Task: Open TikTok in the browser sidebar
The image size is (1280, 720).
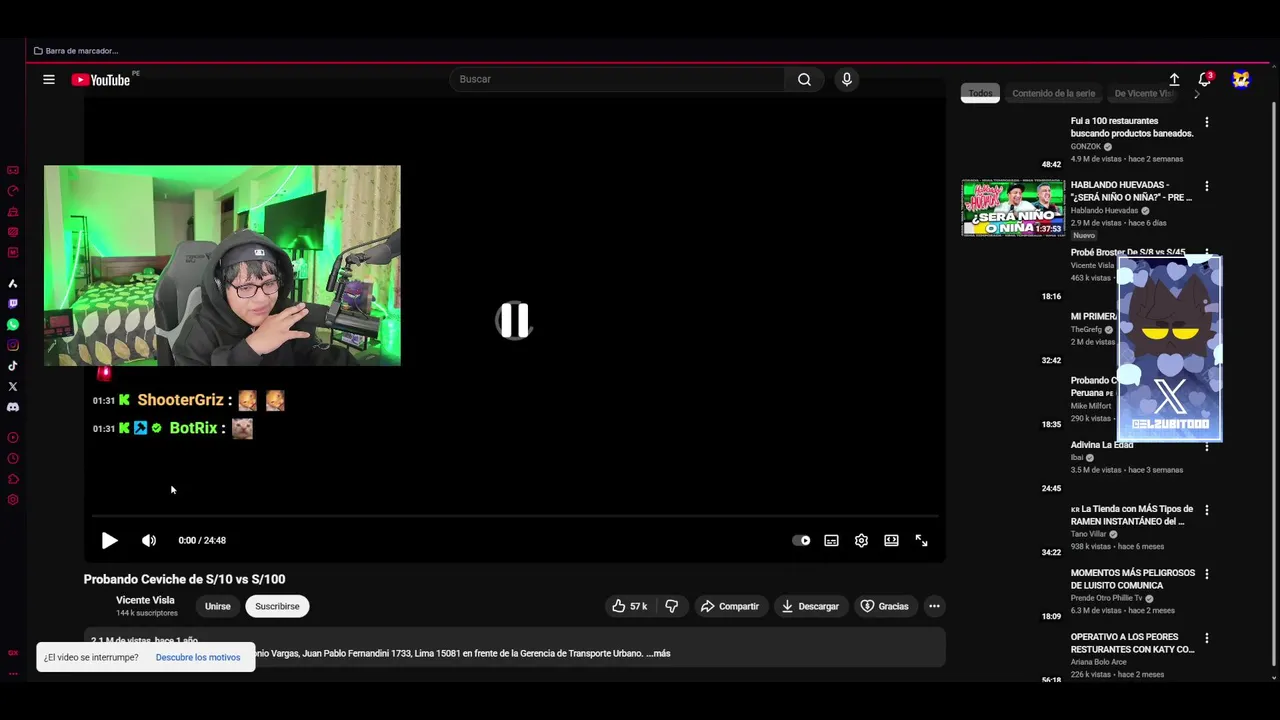Action: coord(13,366)
